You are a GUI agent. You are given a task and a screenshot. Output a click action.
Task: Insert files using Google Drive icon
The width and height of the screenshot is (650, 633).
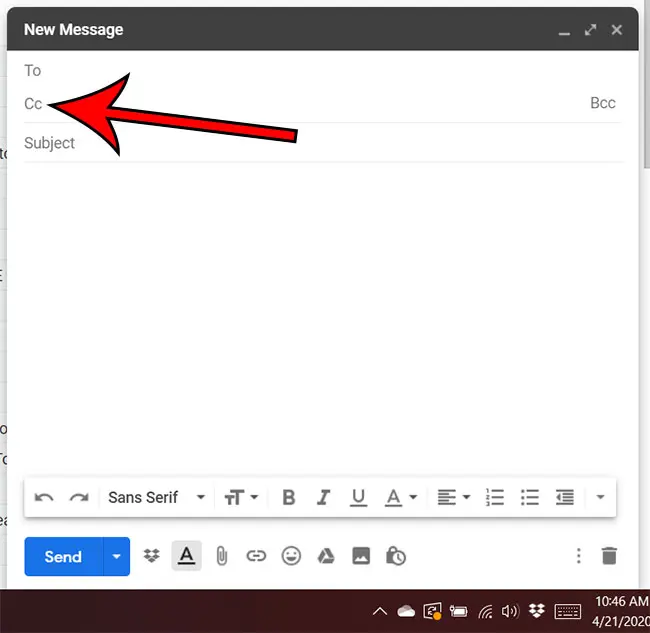325,556
